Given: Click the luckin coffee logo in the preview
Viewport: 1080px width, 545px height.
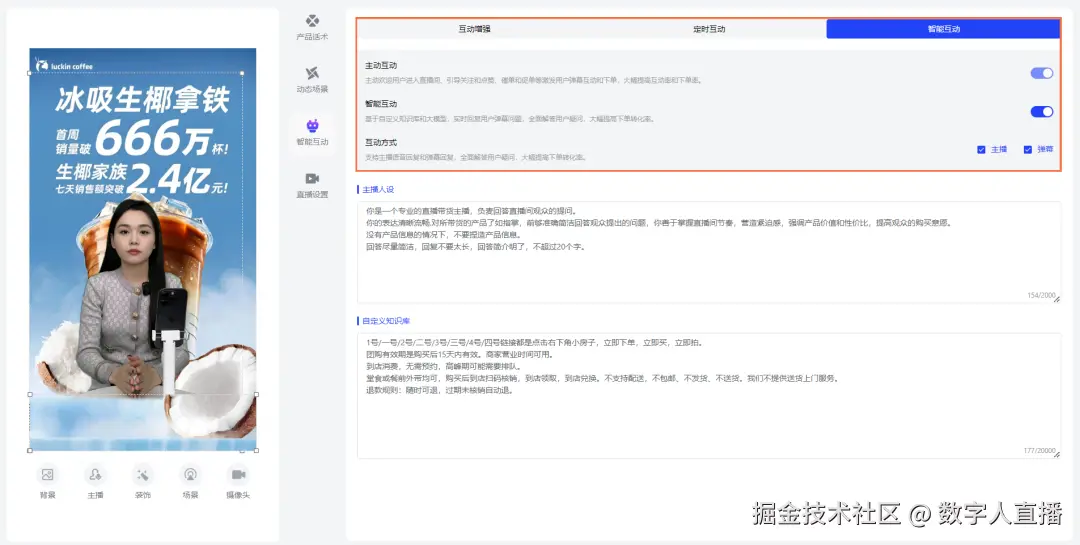Looking at the screenshot, I should (63, 65).
